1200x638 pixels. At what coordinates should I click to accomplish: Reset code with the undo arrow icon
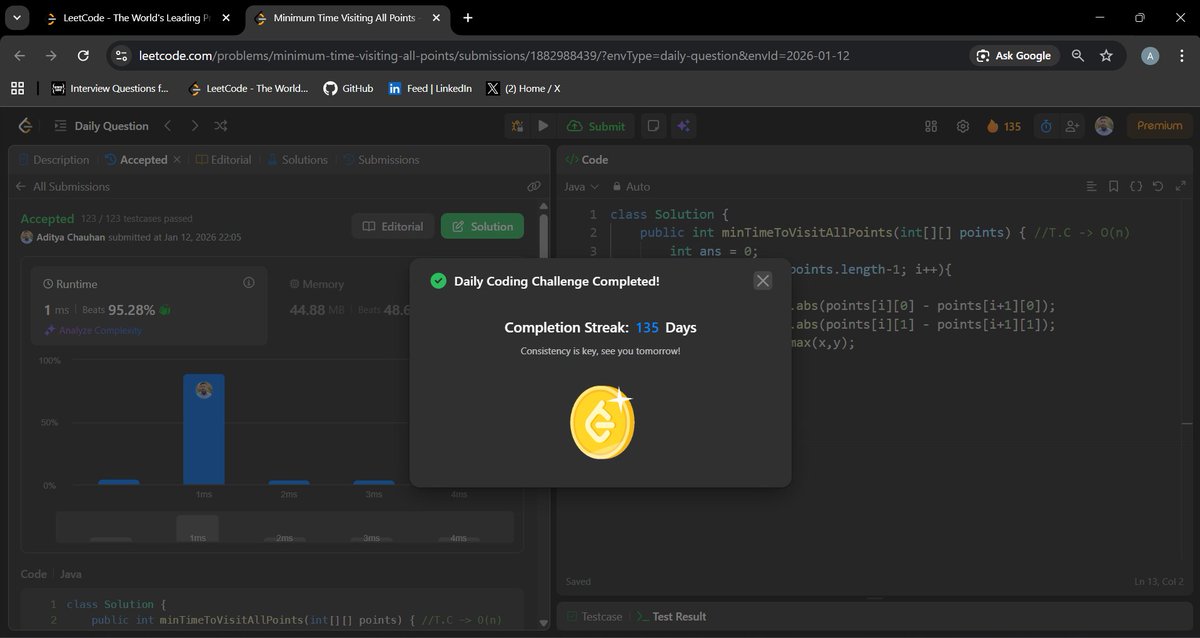tap(1158, 187)
